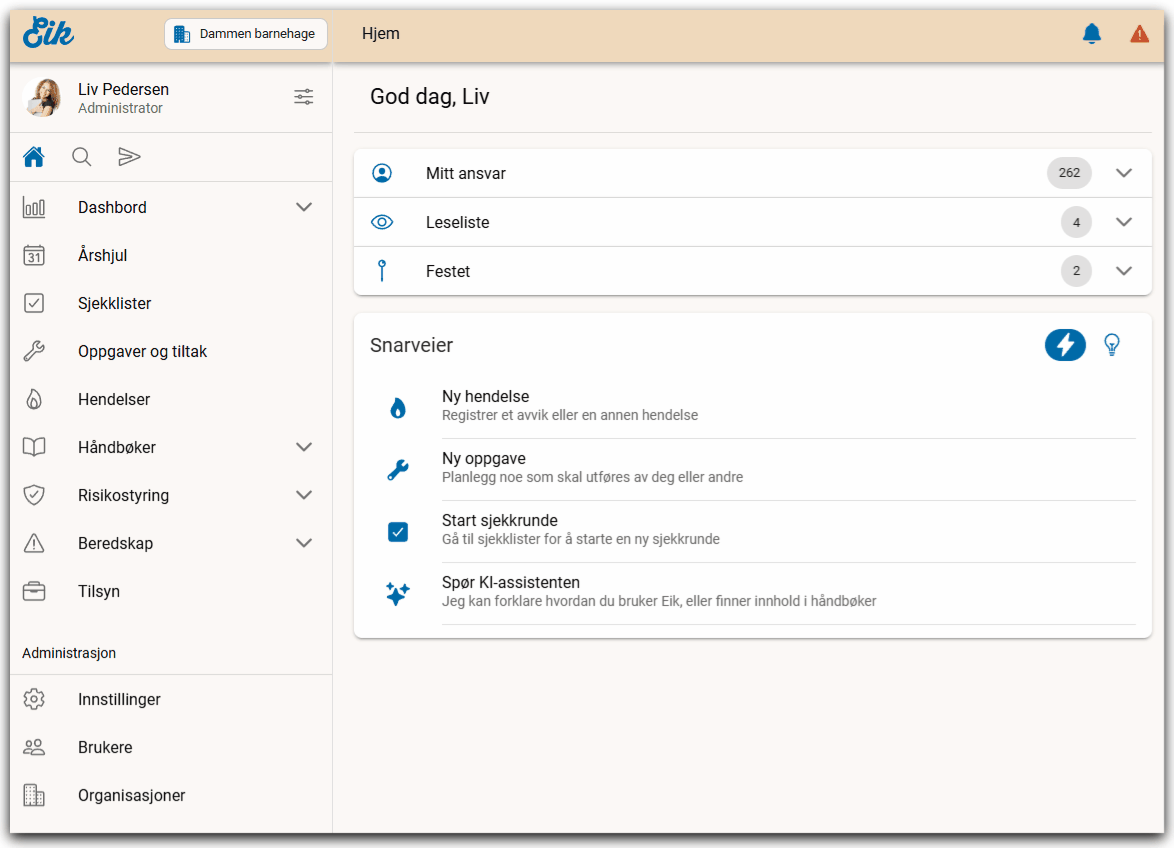1174x848 pixels.
Task: Open Årshjul from the sidebar
Action: [x=103, y=256]
